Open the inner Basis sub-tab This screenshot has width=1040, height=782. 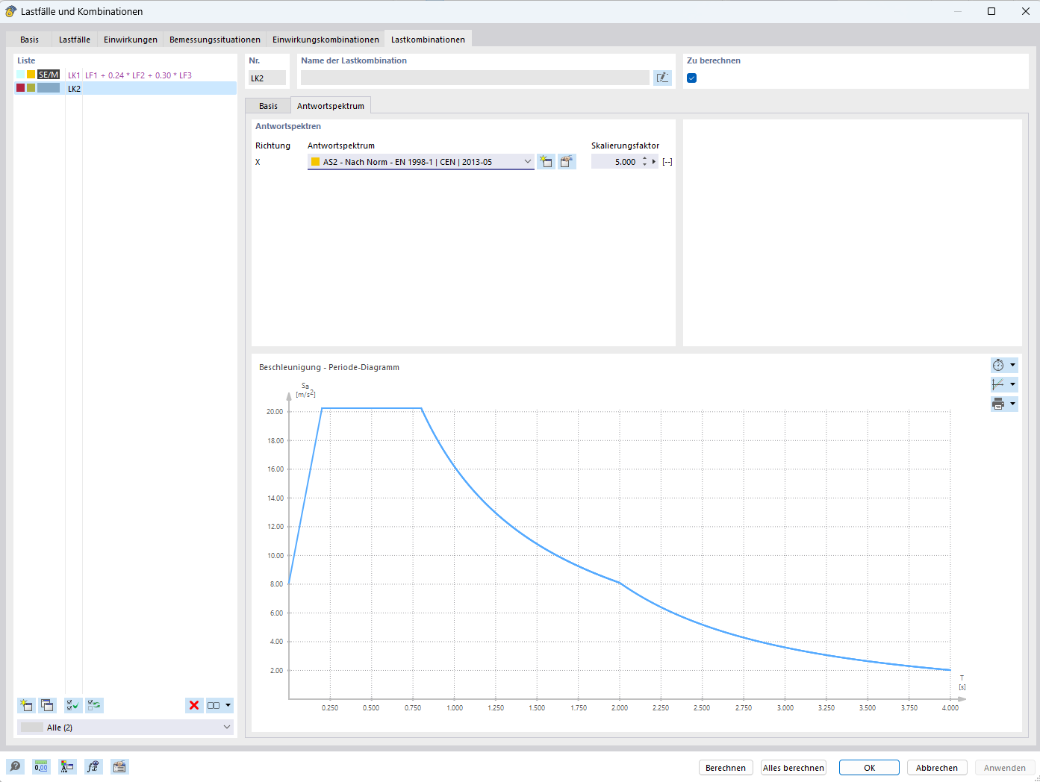[x=268, y=106]
